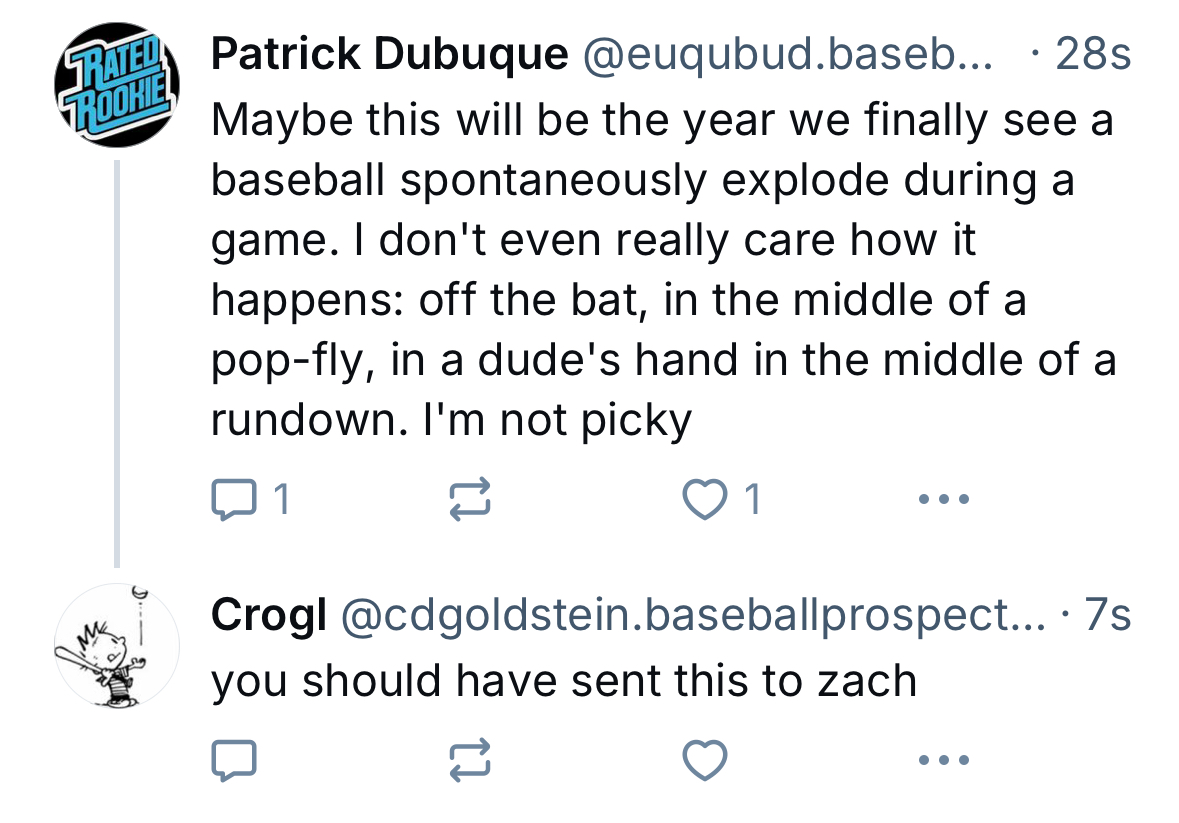Repost Patrick Dubuque's exploding baseball post
Screen dimensions: 1179x823
[x=470, y=498]
